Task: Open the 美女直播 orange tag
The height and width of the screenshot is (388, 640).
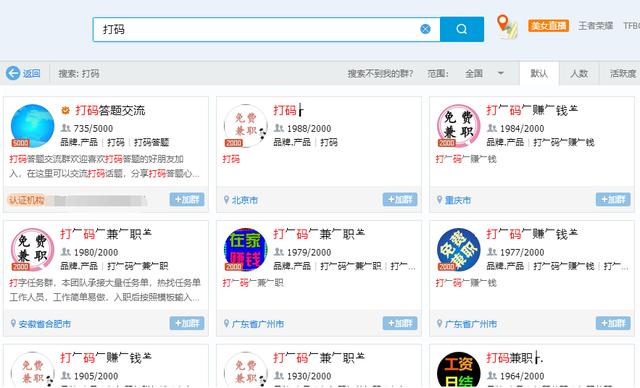Action: coord(548,26)
